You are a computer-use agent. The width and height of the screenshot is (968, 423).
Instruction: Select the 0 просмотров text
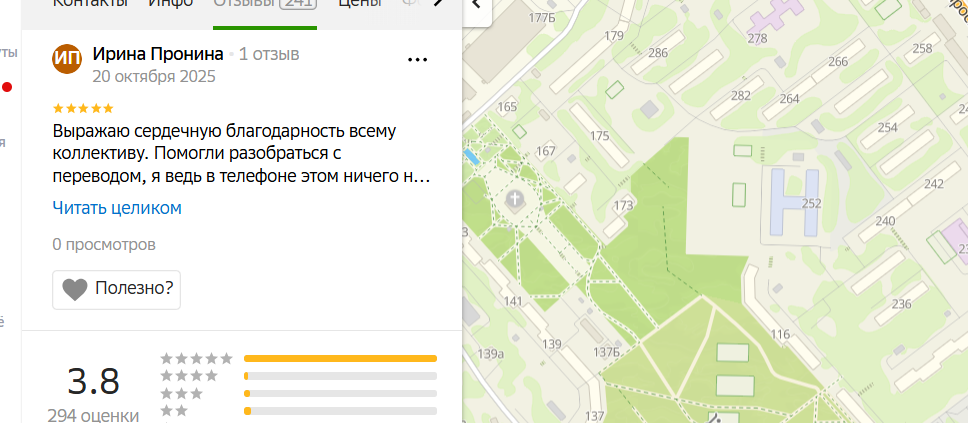click(104, 245)
